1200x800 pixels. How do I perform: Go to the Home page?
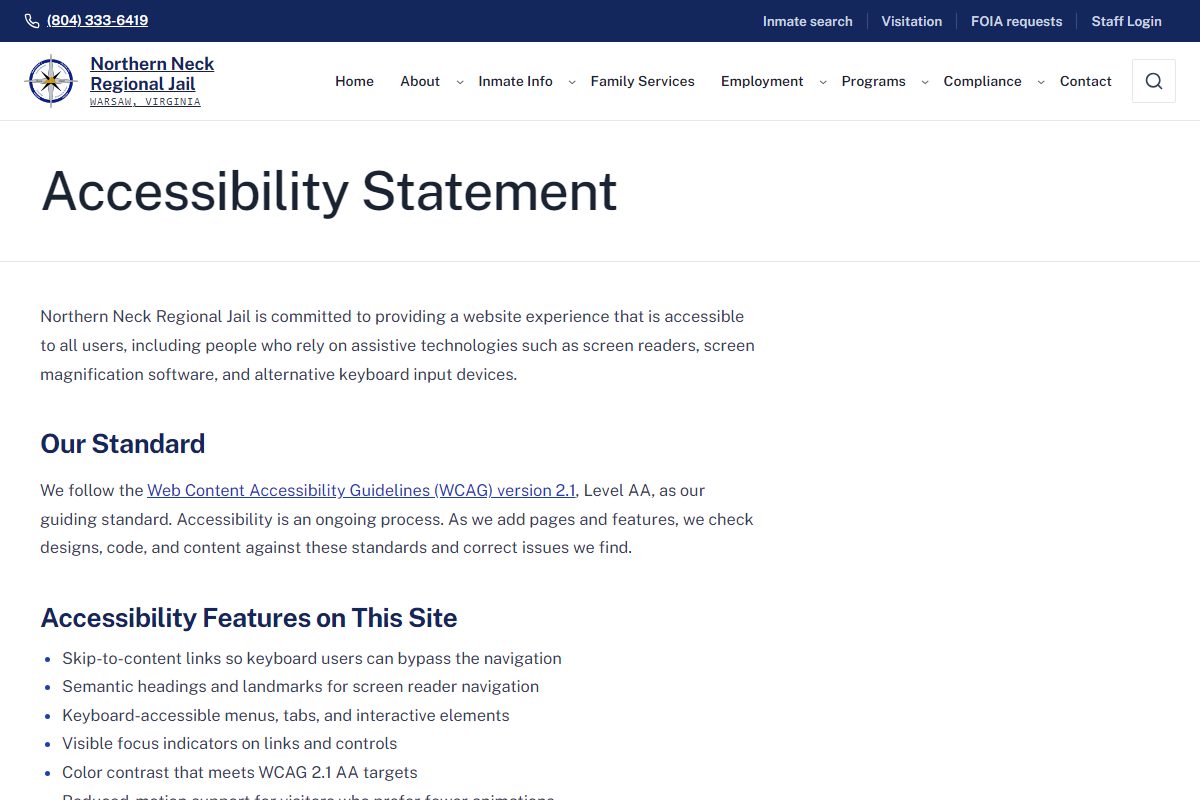click(x=354, y=81)
